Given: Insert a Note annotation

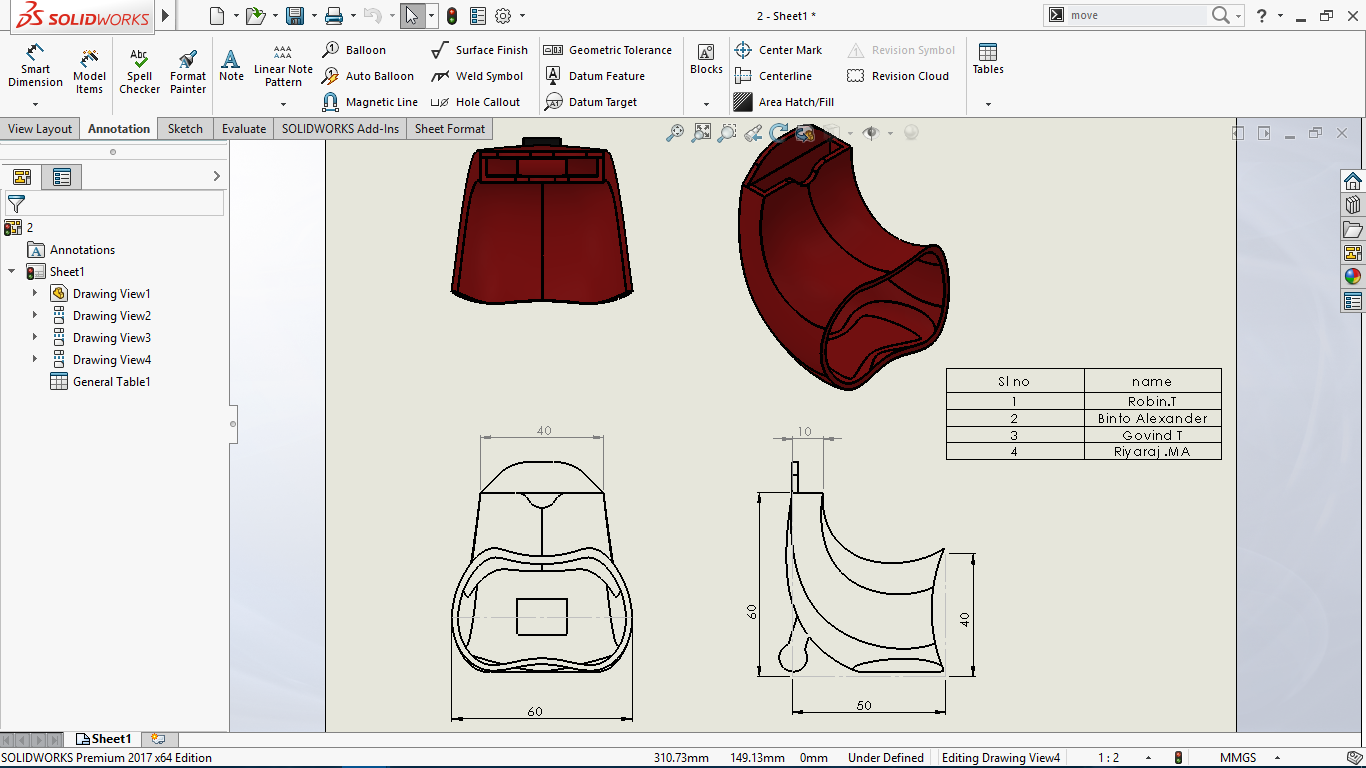Looking at the screenshot, I should [231, 65].
